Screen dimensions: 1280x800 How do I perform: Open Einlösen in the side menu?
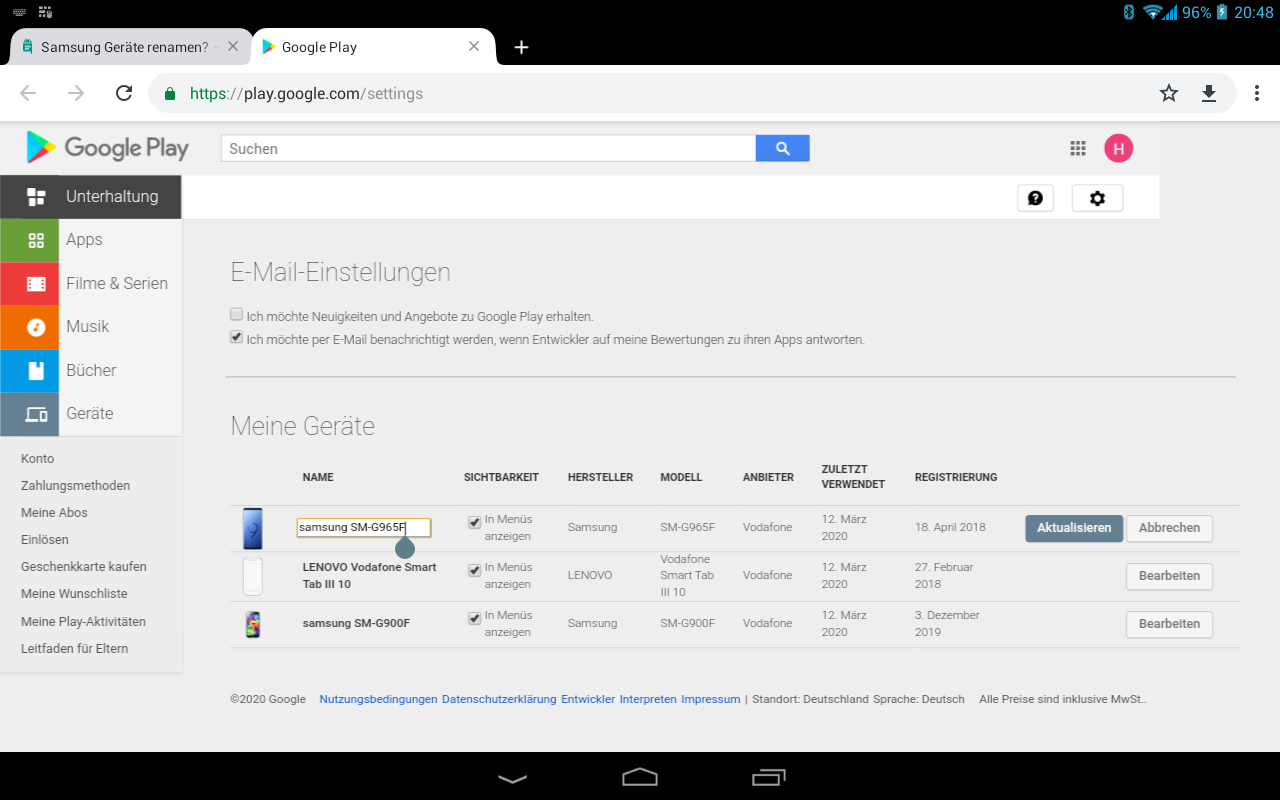45,539
